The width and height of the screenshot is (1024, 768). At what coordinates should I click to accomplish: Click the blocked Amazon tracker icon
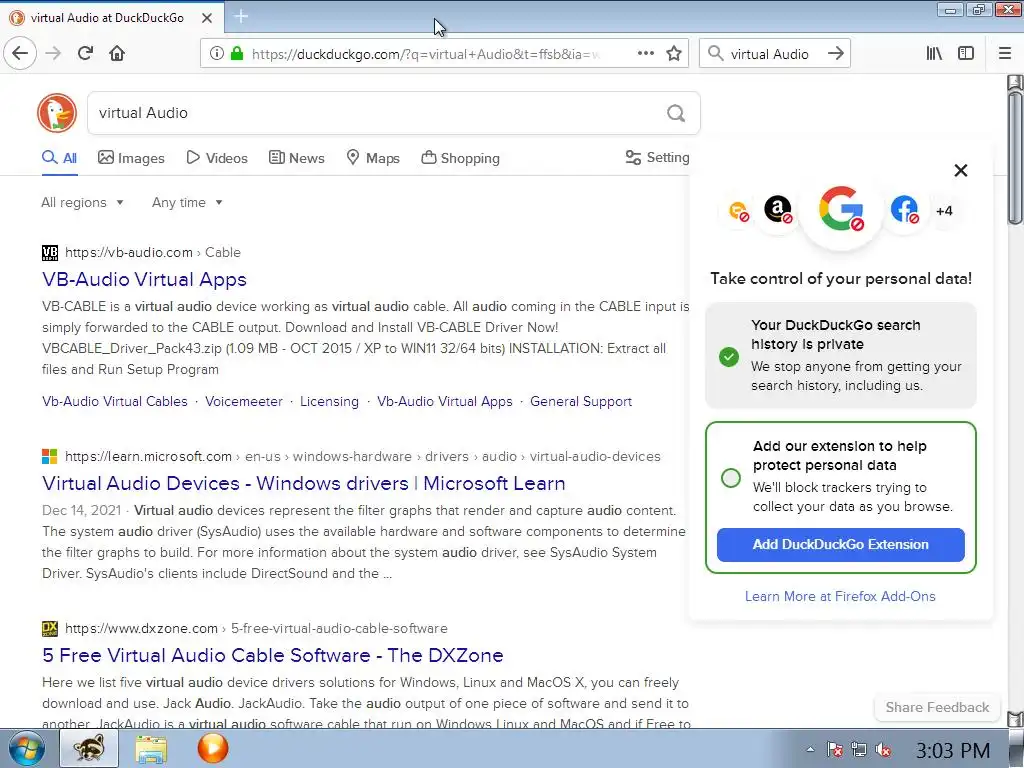pos(778,210)
